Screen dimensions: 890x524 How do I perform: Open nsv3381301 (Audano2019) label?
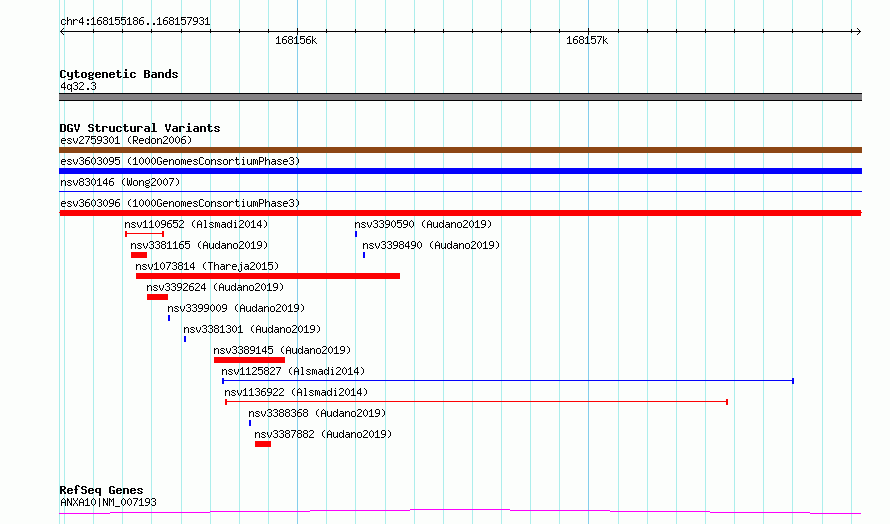click(x=252, y=329)
